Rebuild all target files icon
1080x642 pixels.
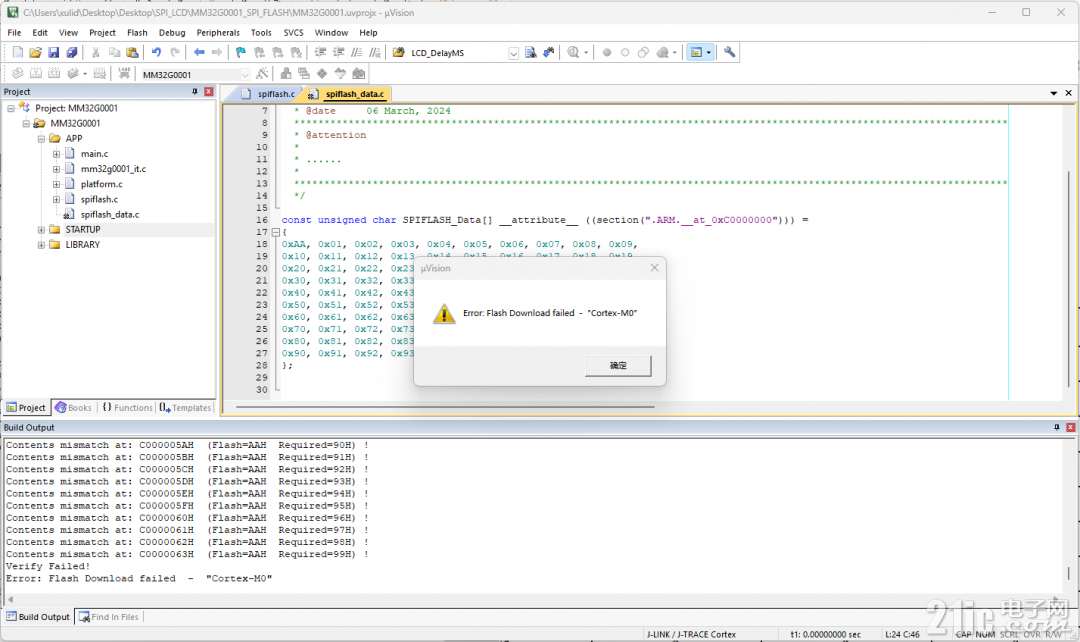click(54, 73)
